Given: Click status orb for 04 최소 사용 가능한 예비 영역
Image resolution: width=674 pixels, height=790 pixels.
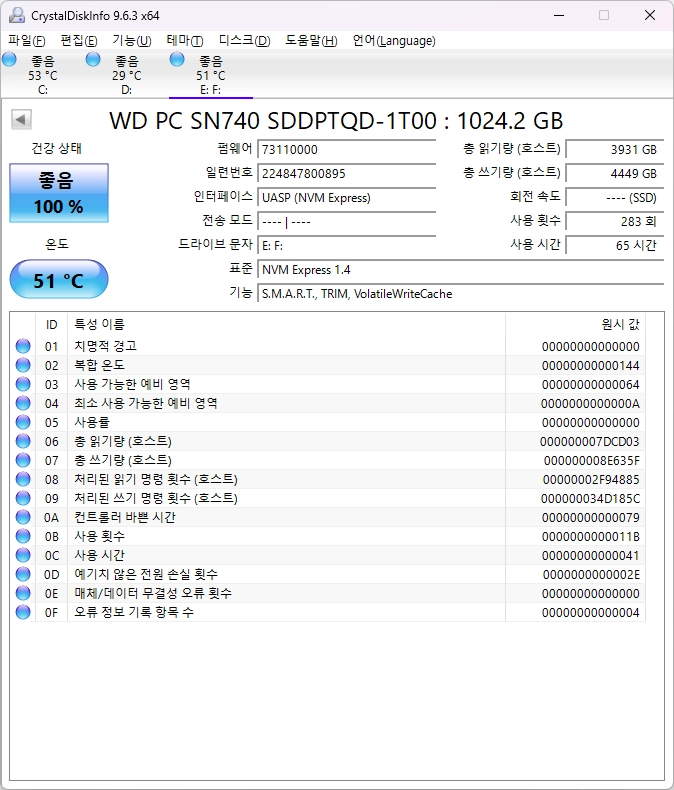Looking at the screenshot, I should point(23,403).
